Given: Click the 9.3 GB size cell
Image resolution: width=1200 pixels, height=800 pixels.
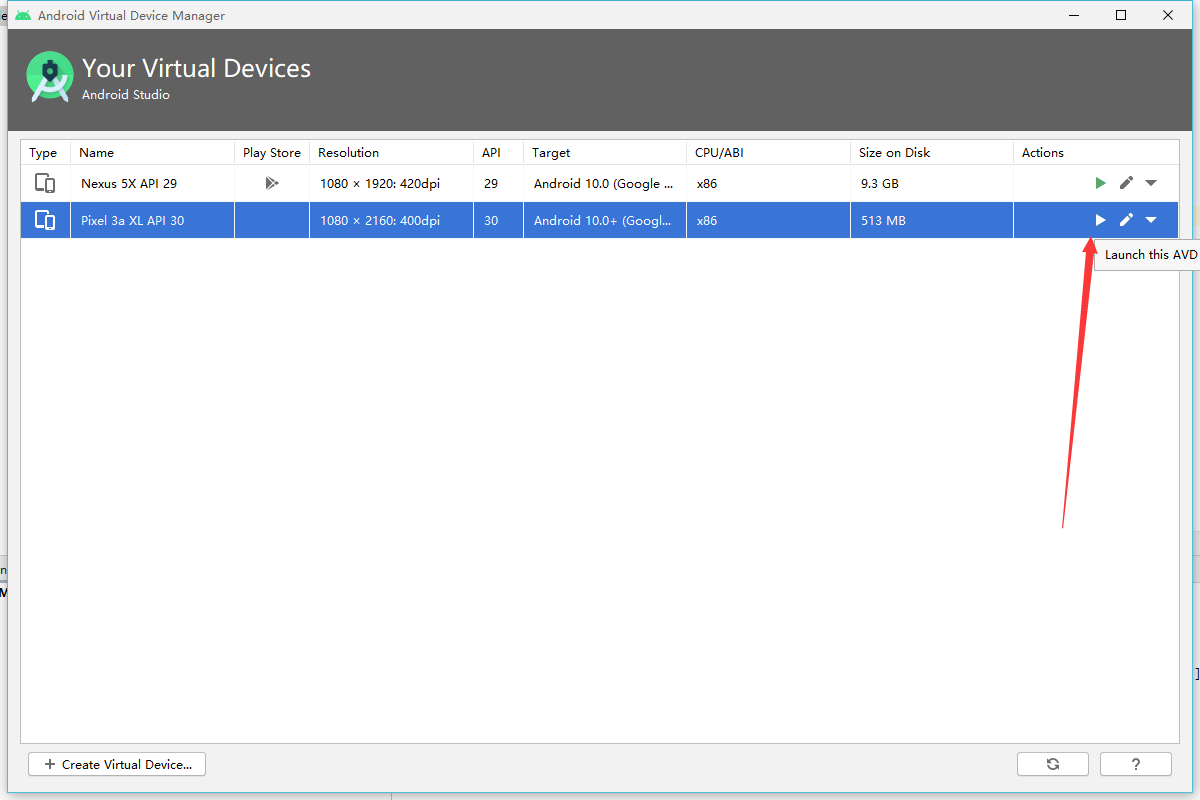Looking at the screenshot, I should point(932,184).
